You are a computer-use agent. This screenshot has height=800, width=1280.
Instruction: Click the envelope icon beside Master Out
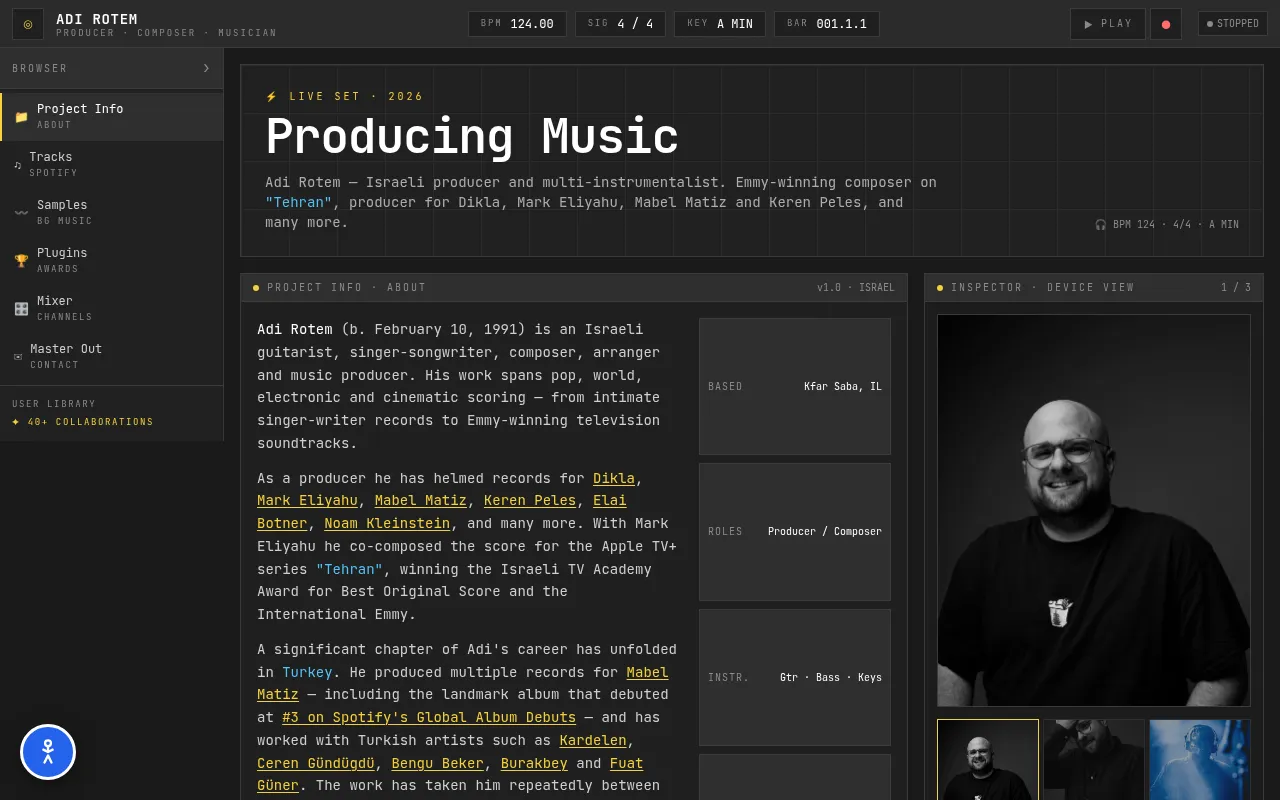(x=18, y=357)
